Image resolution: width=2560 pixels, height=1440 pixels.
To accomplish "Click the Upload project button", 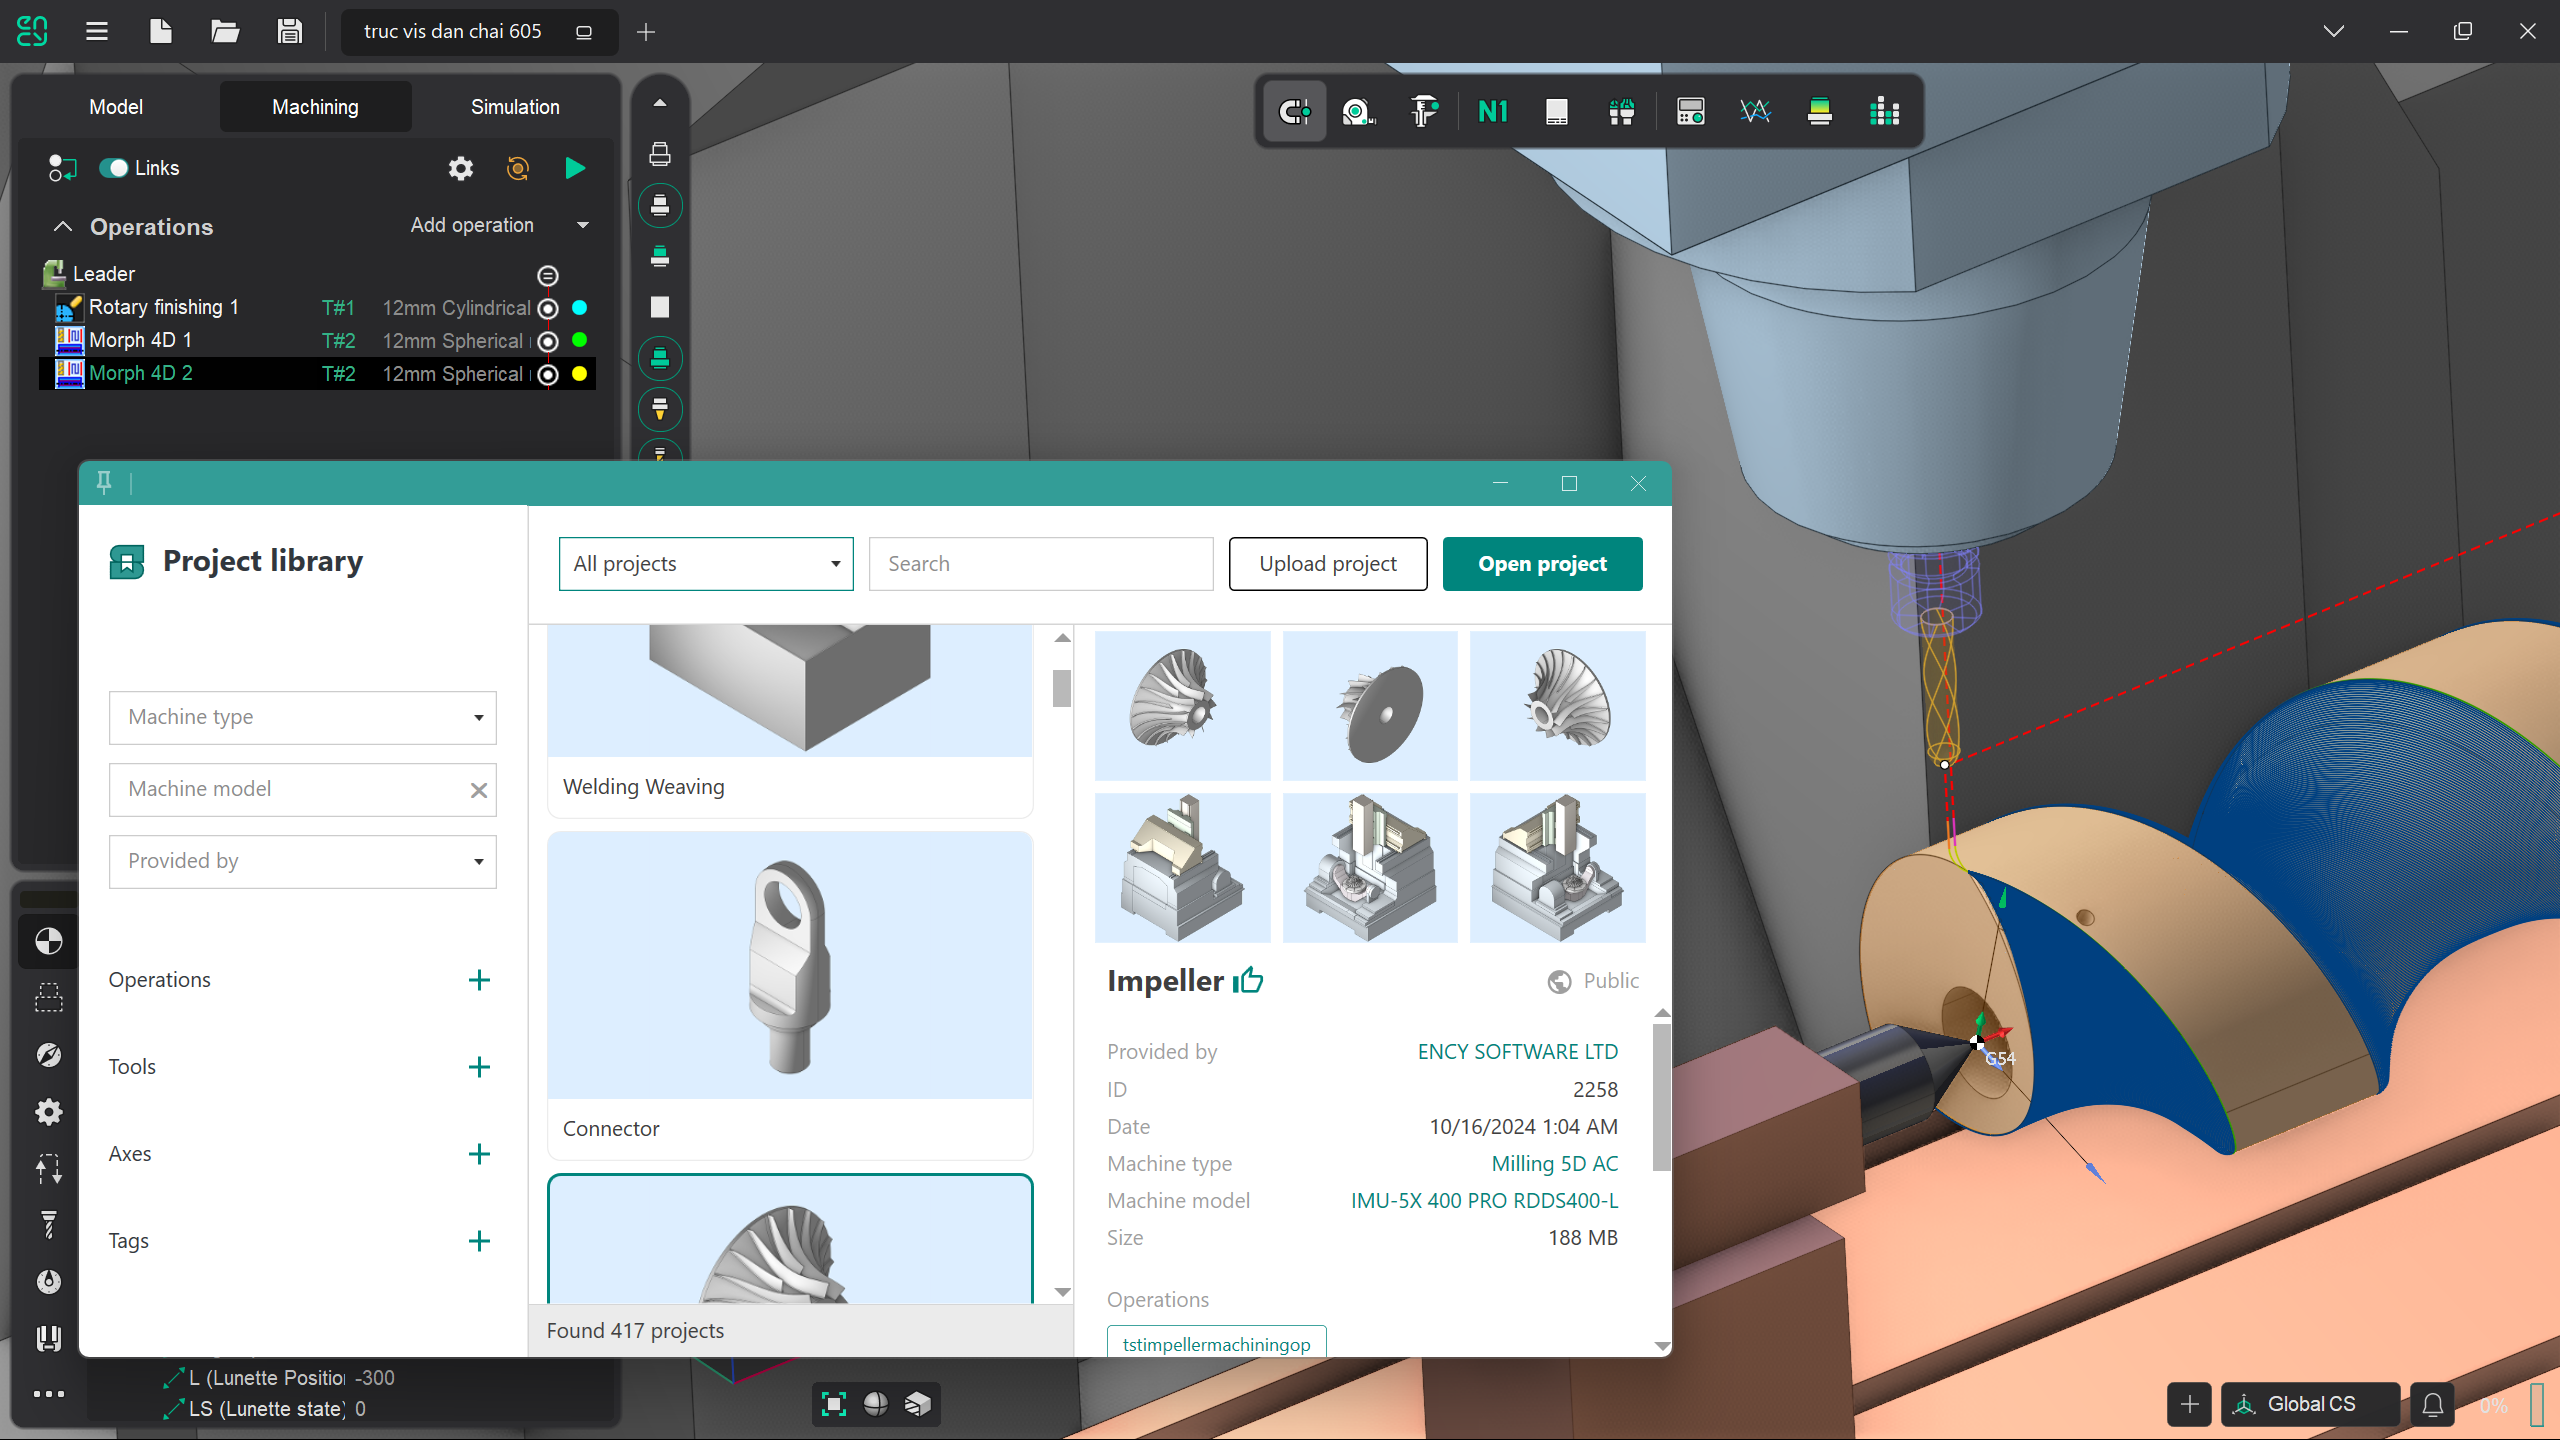I will [x=1327, y=564].
